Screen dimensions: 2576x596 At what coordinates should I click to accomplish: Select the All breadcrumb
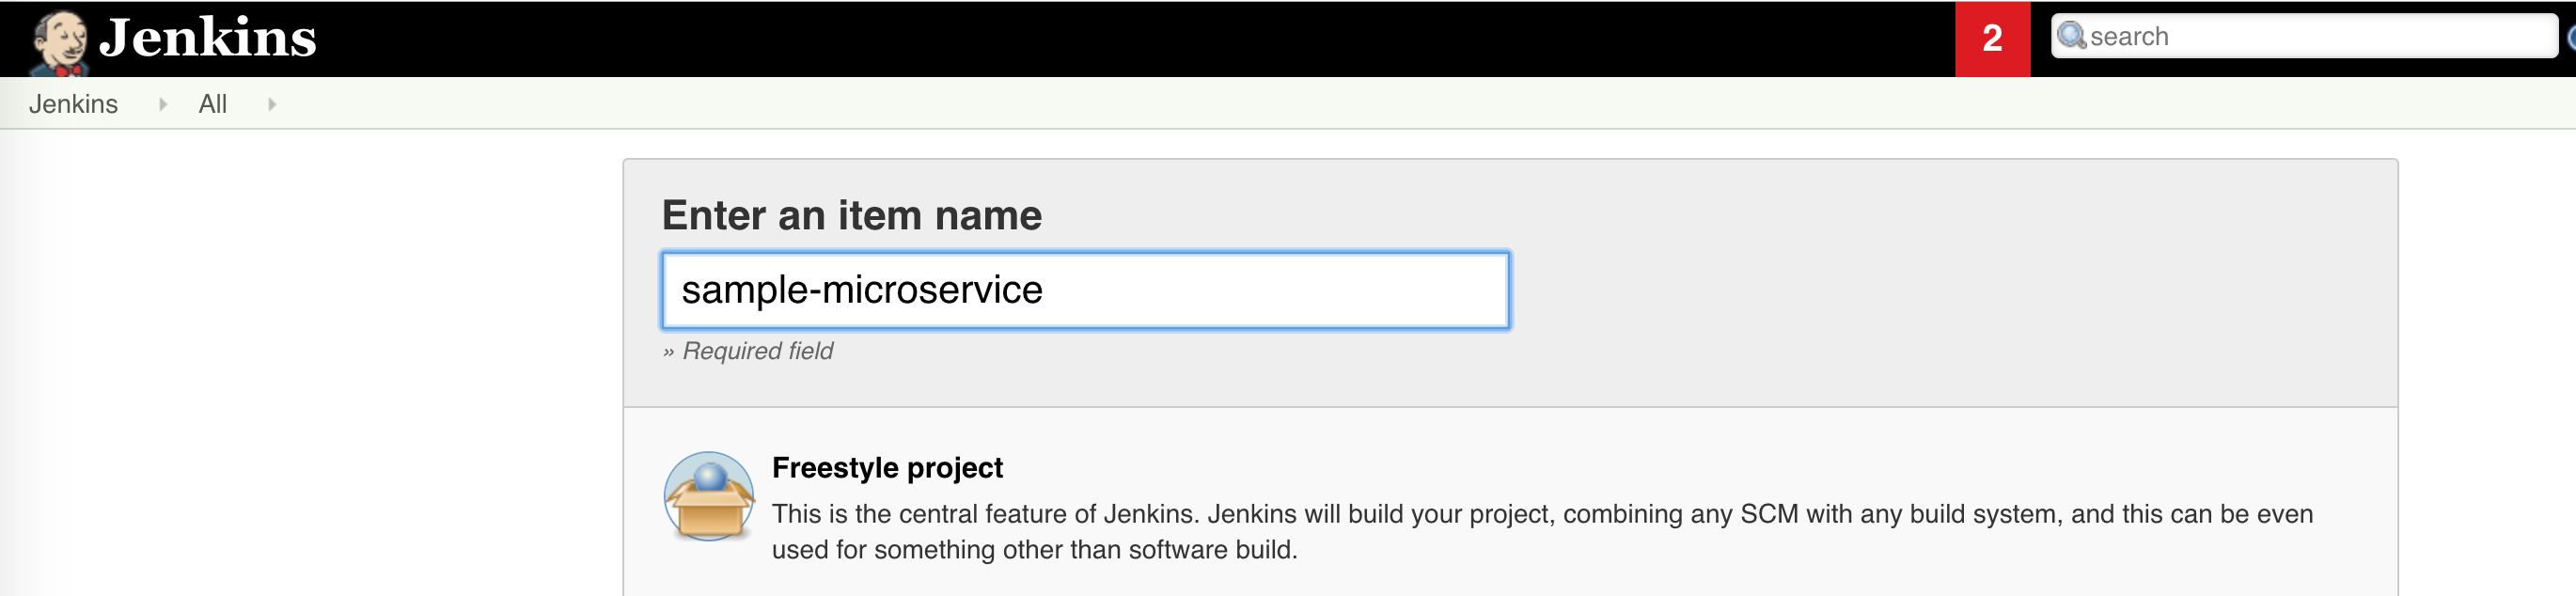coord(212,104)
